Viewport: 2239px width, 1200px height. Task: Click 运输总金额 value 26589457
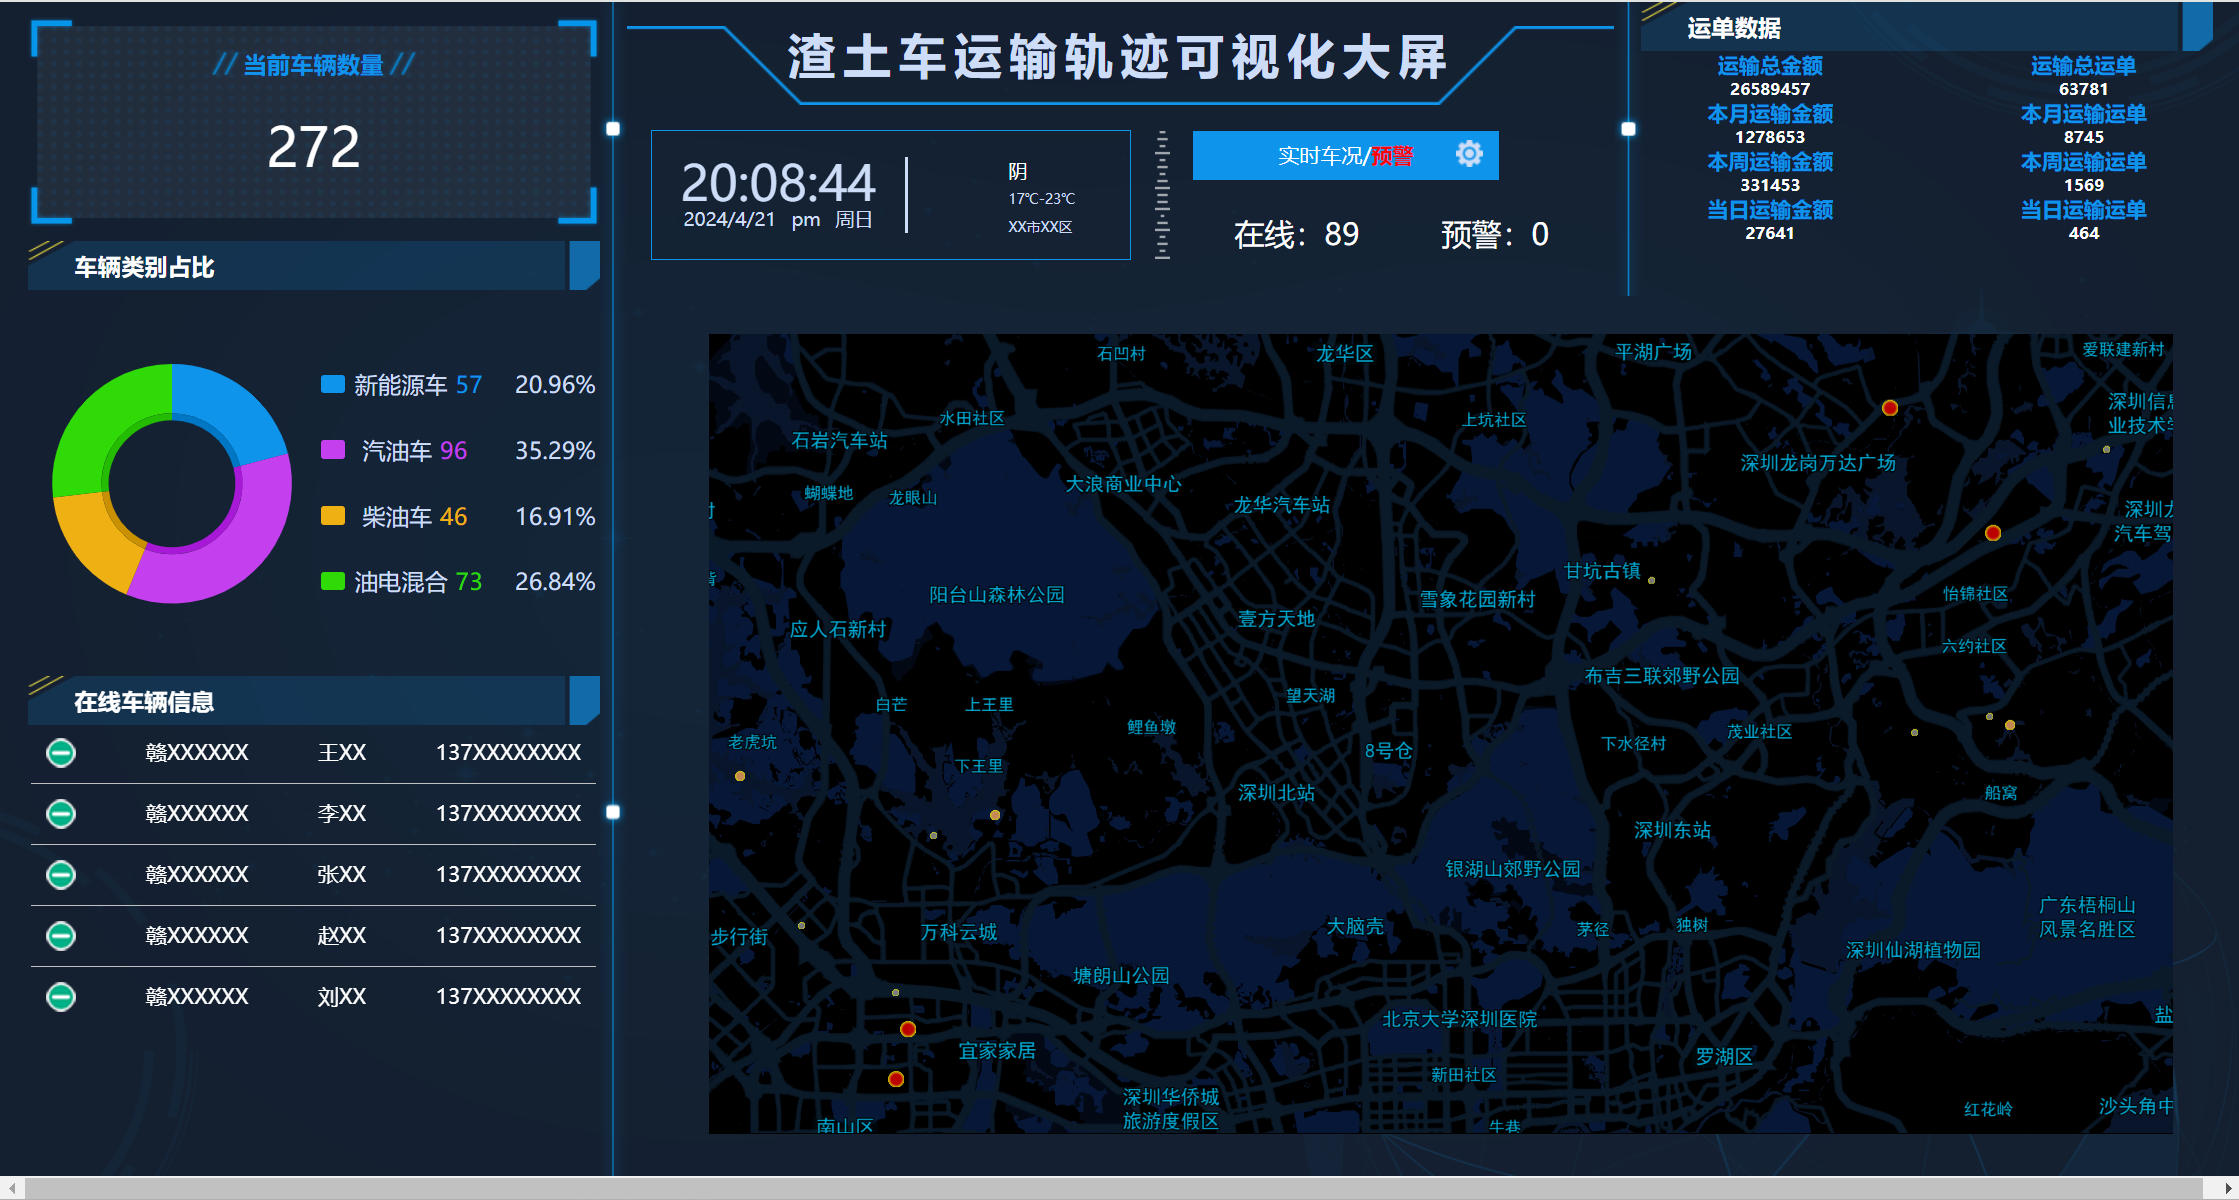coord(1770,89)
